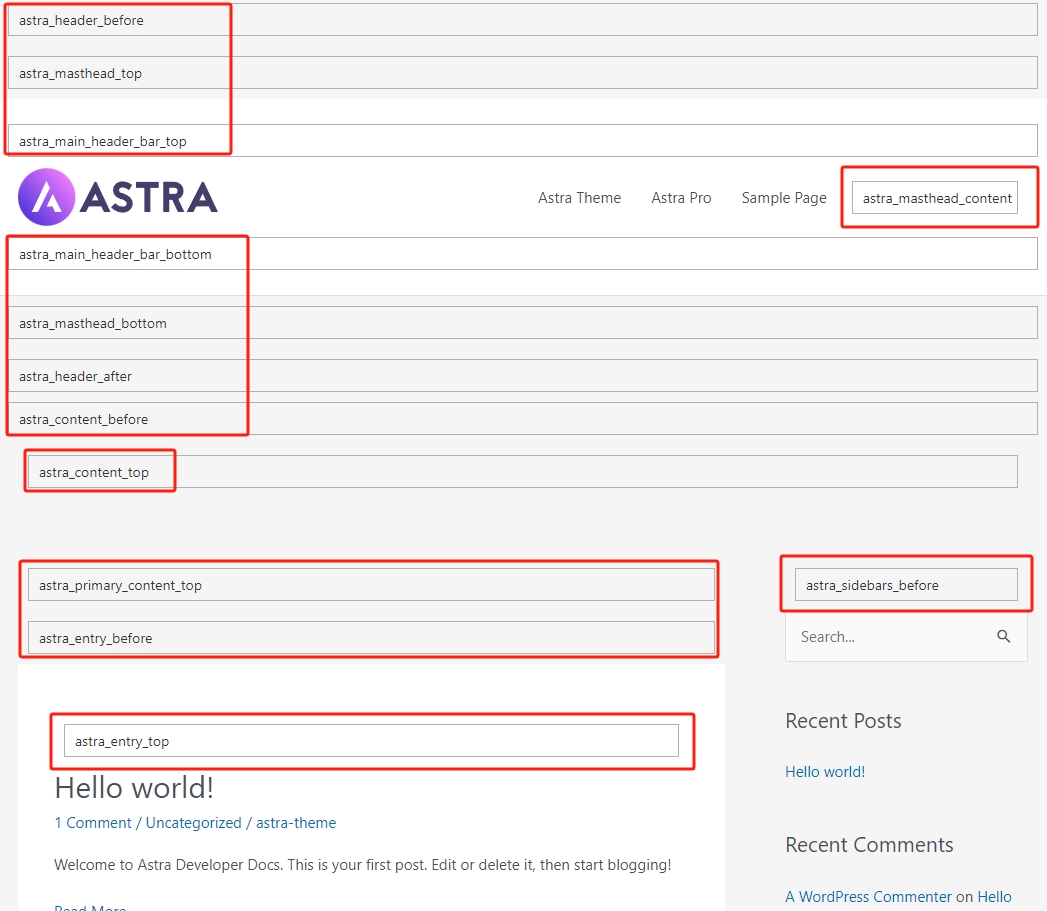Click the astra_primary_content_top hook label
Viewport: 1047px width, 911px height.
(x=120, y=586)
